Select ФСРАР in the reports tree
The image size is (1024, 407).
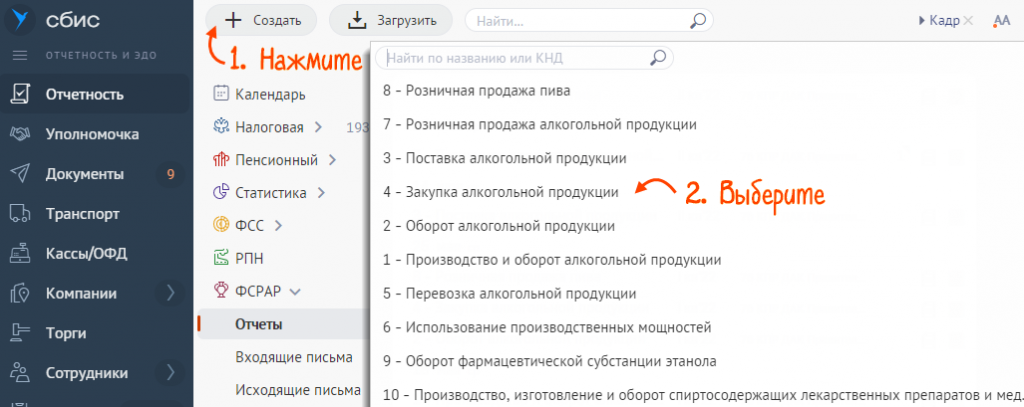pos(258,292)
